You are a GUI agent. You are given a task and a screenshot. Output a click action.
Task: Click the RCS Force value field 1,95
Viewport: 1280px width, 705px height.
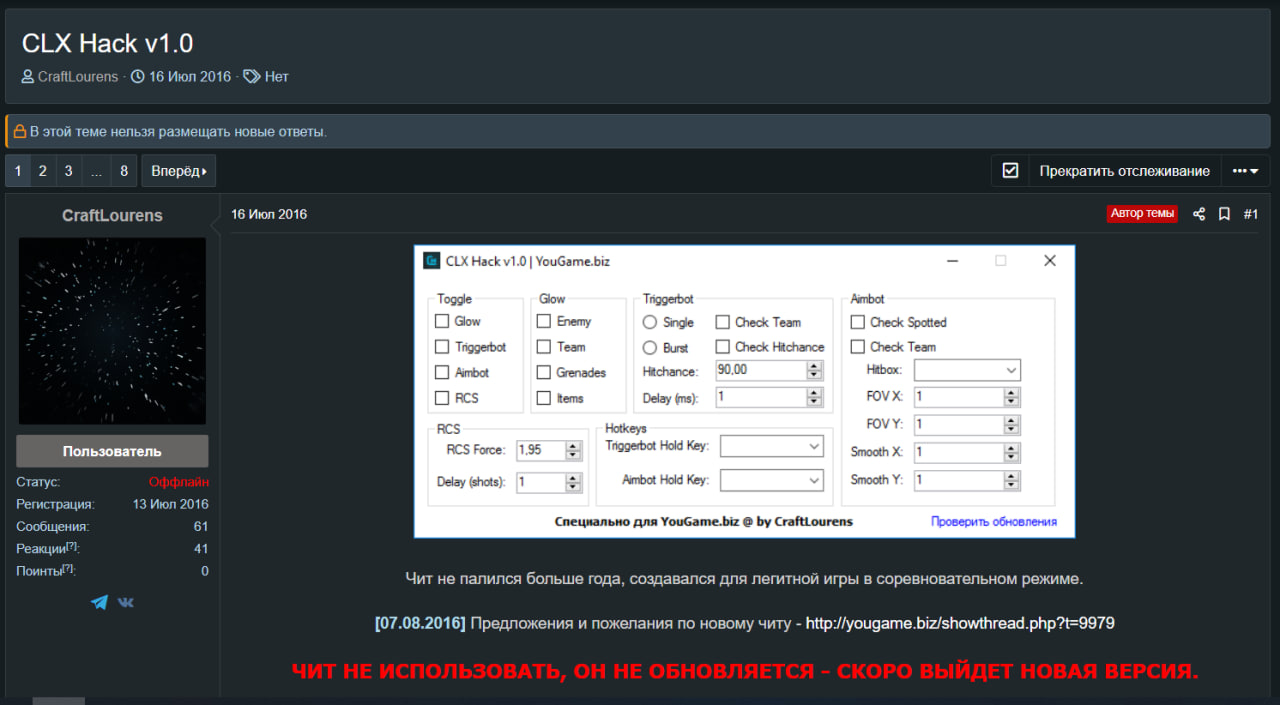pos(541,450)
